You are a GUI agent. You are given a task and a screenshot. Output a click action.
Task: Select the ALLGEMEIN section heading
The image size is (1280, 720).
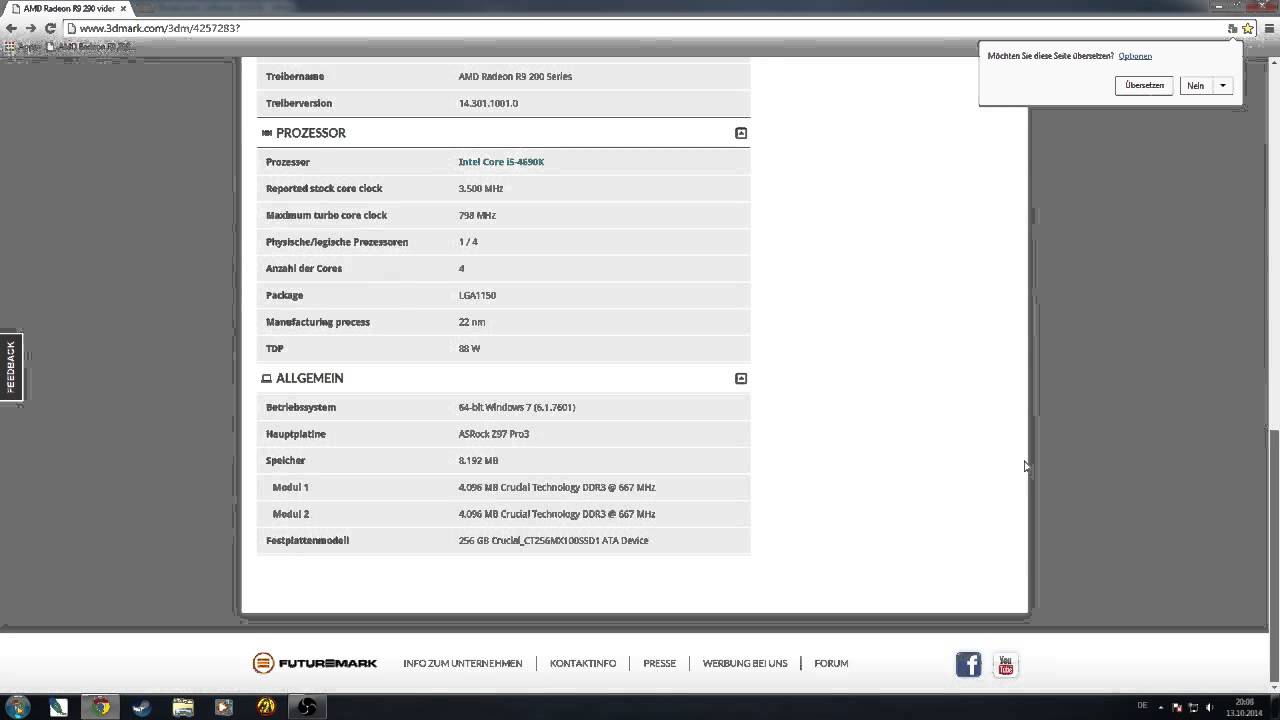coord(310,378)
